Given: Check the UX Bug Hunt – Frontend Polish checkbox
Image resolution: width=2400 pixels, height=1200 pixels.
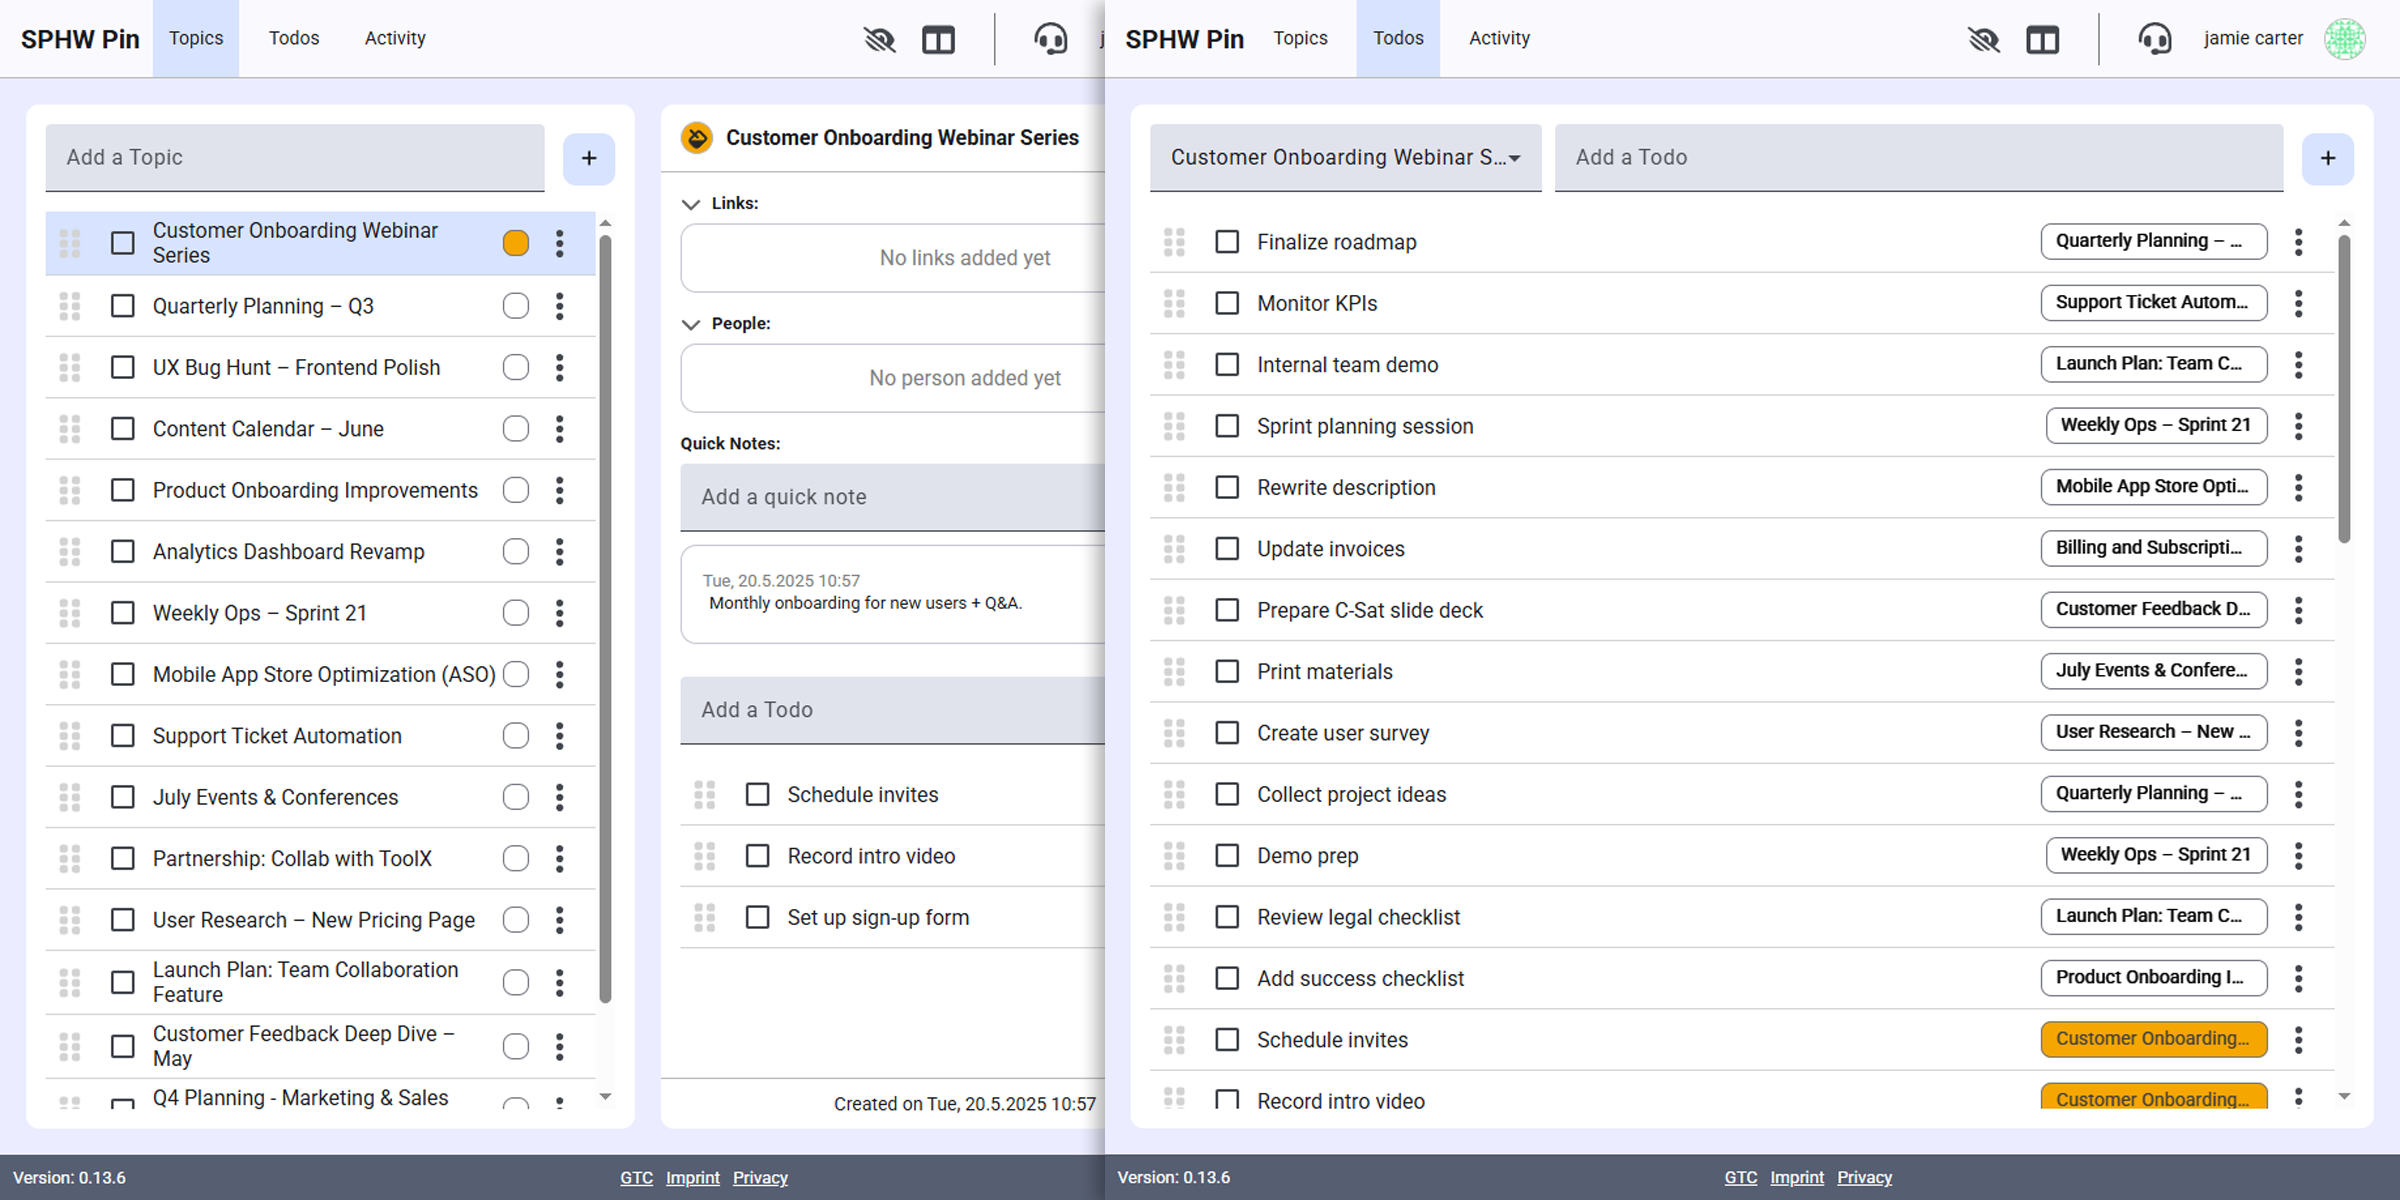Looking at the screenshot, I should [x=123, y=368].
